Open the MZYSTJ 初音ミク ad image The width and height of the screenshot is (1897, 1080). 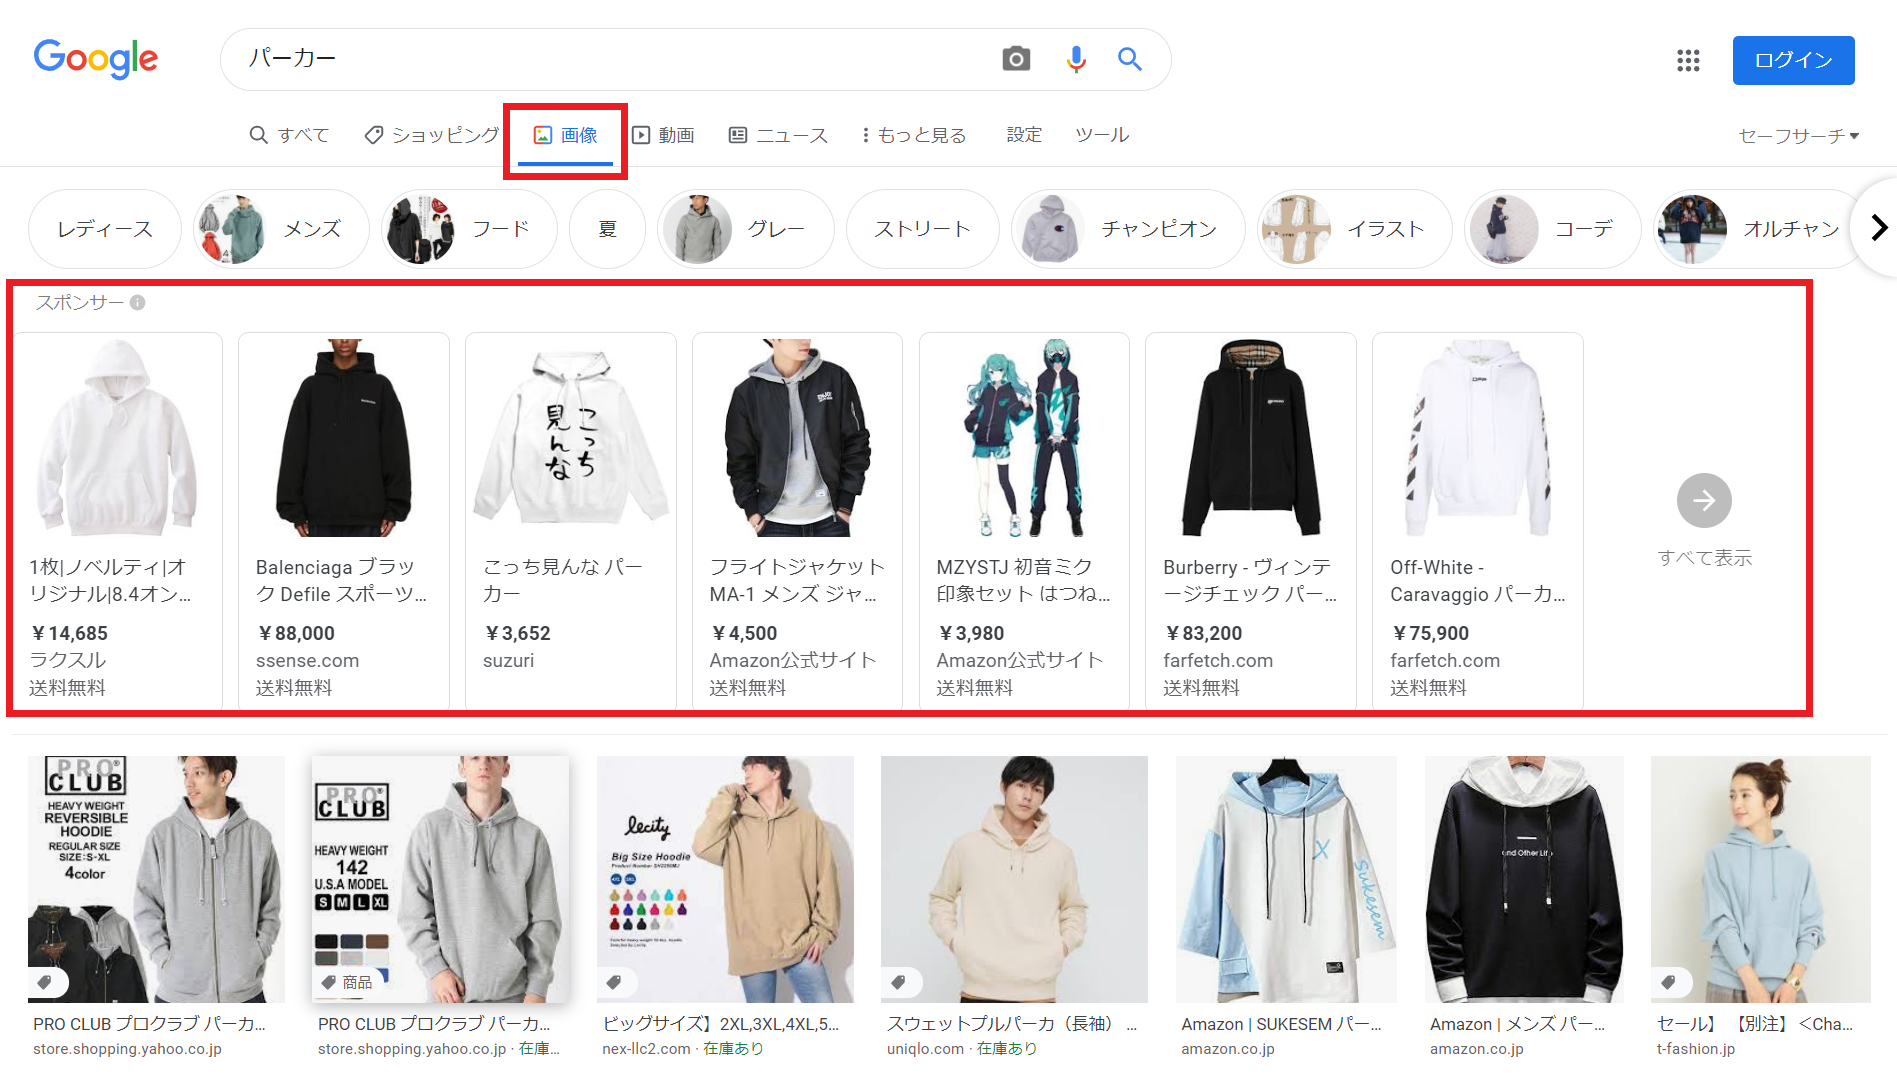1024,437
